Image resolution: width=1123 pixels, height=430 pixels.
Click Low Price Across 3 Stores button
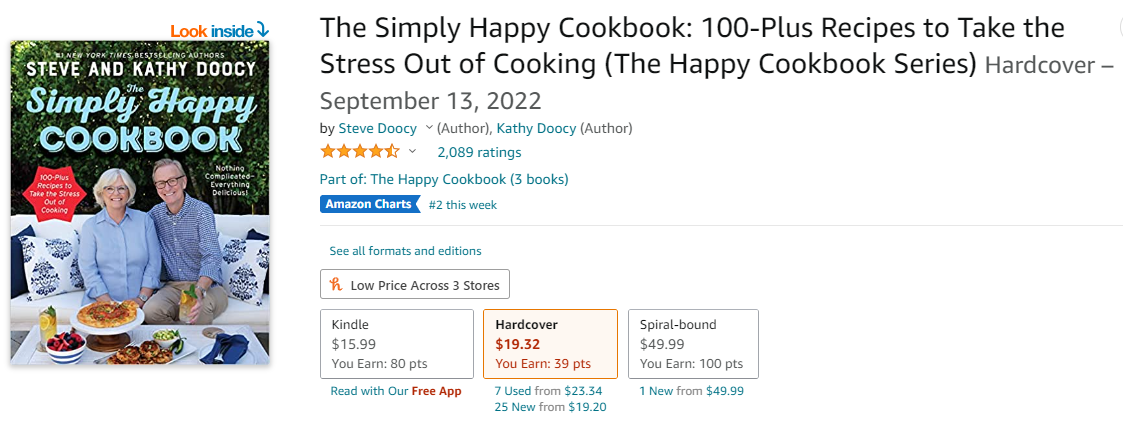coord(415,285)
